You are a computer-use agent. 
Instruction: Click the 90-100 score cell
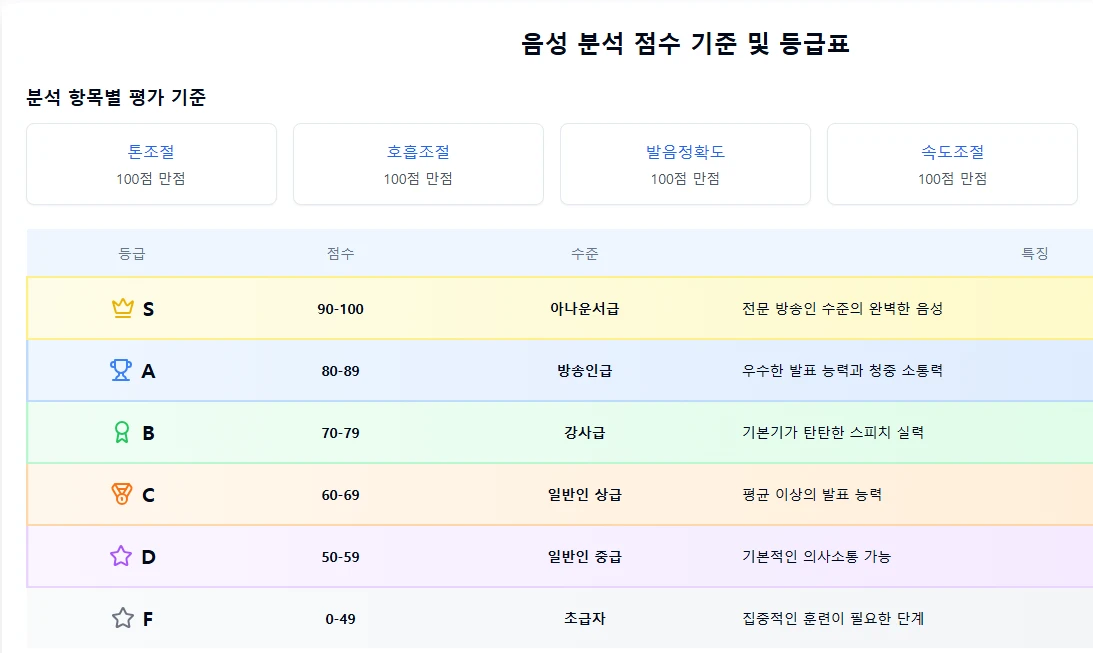click(341, 309)
